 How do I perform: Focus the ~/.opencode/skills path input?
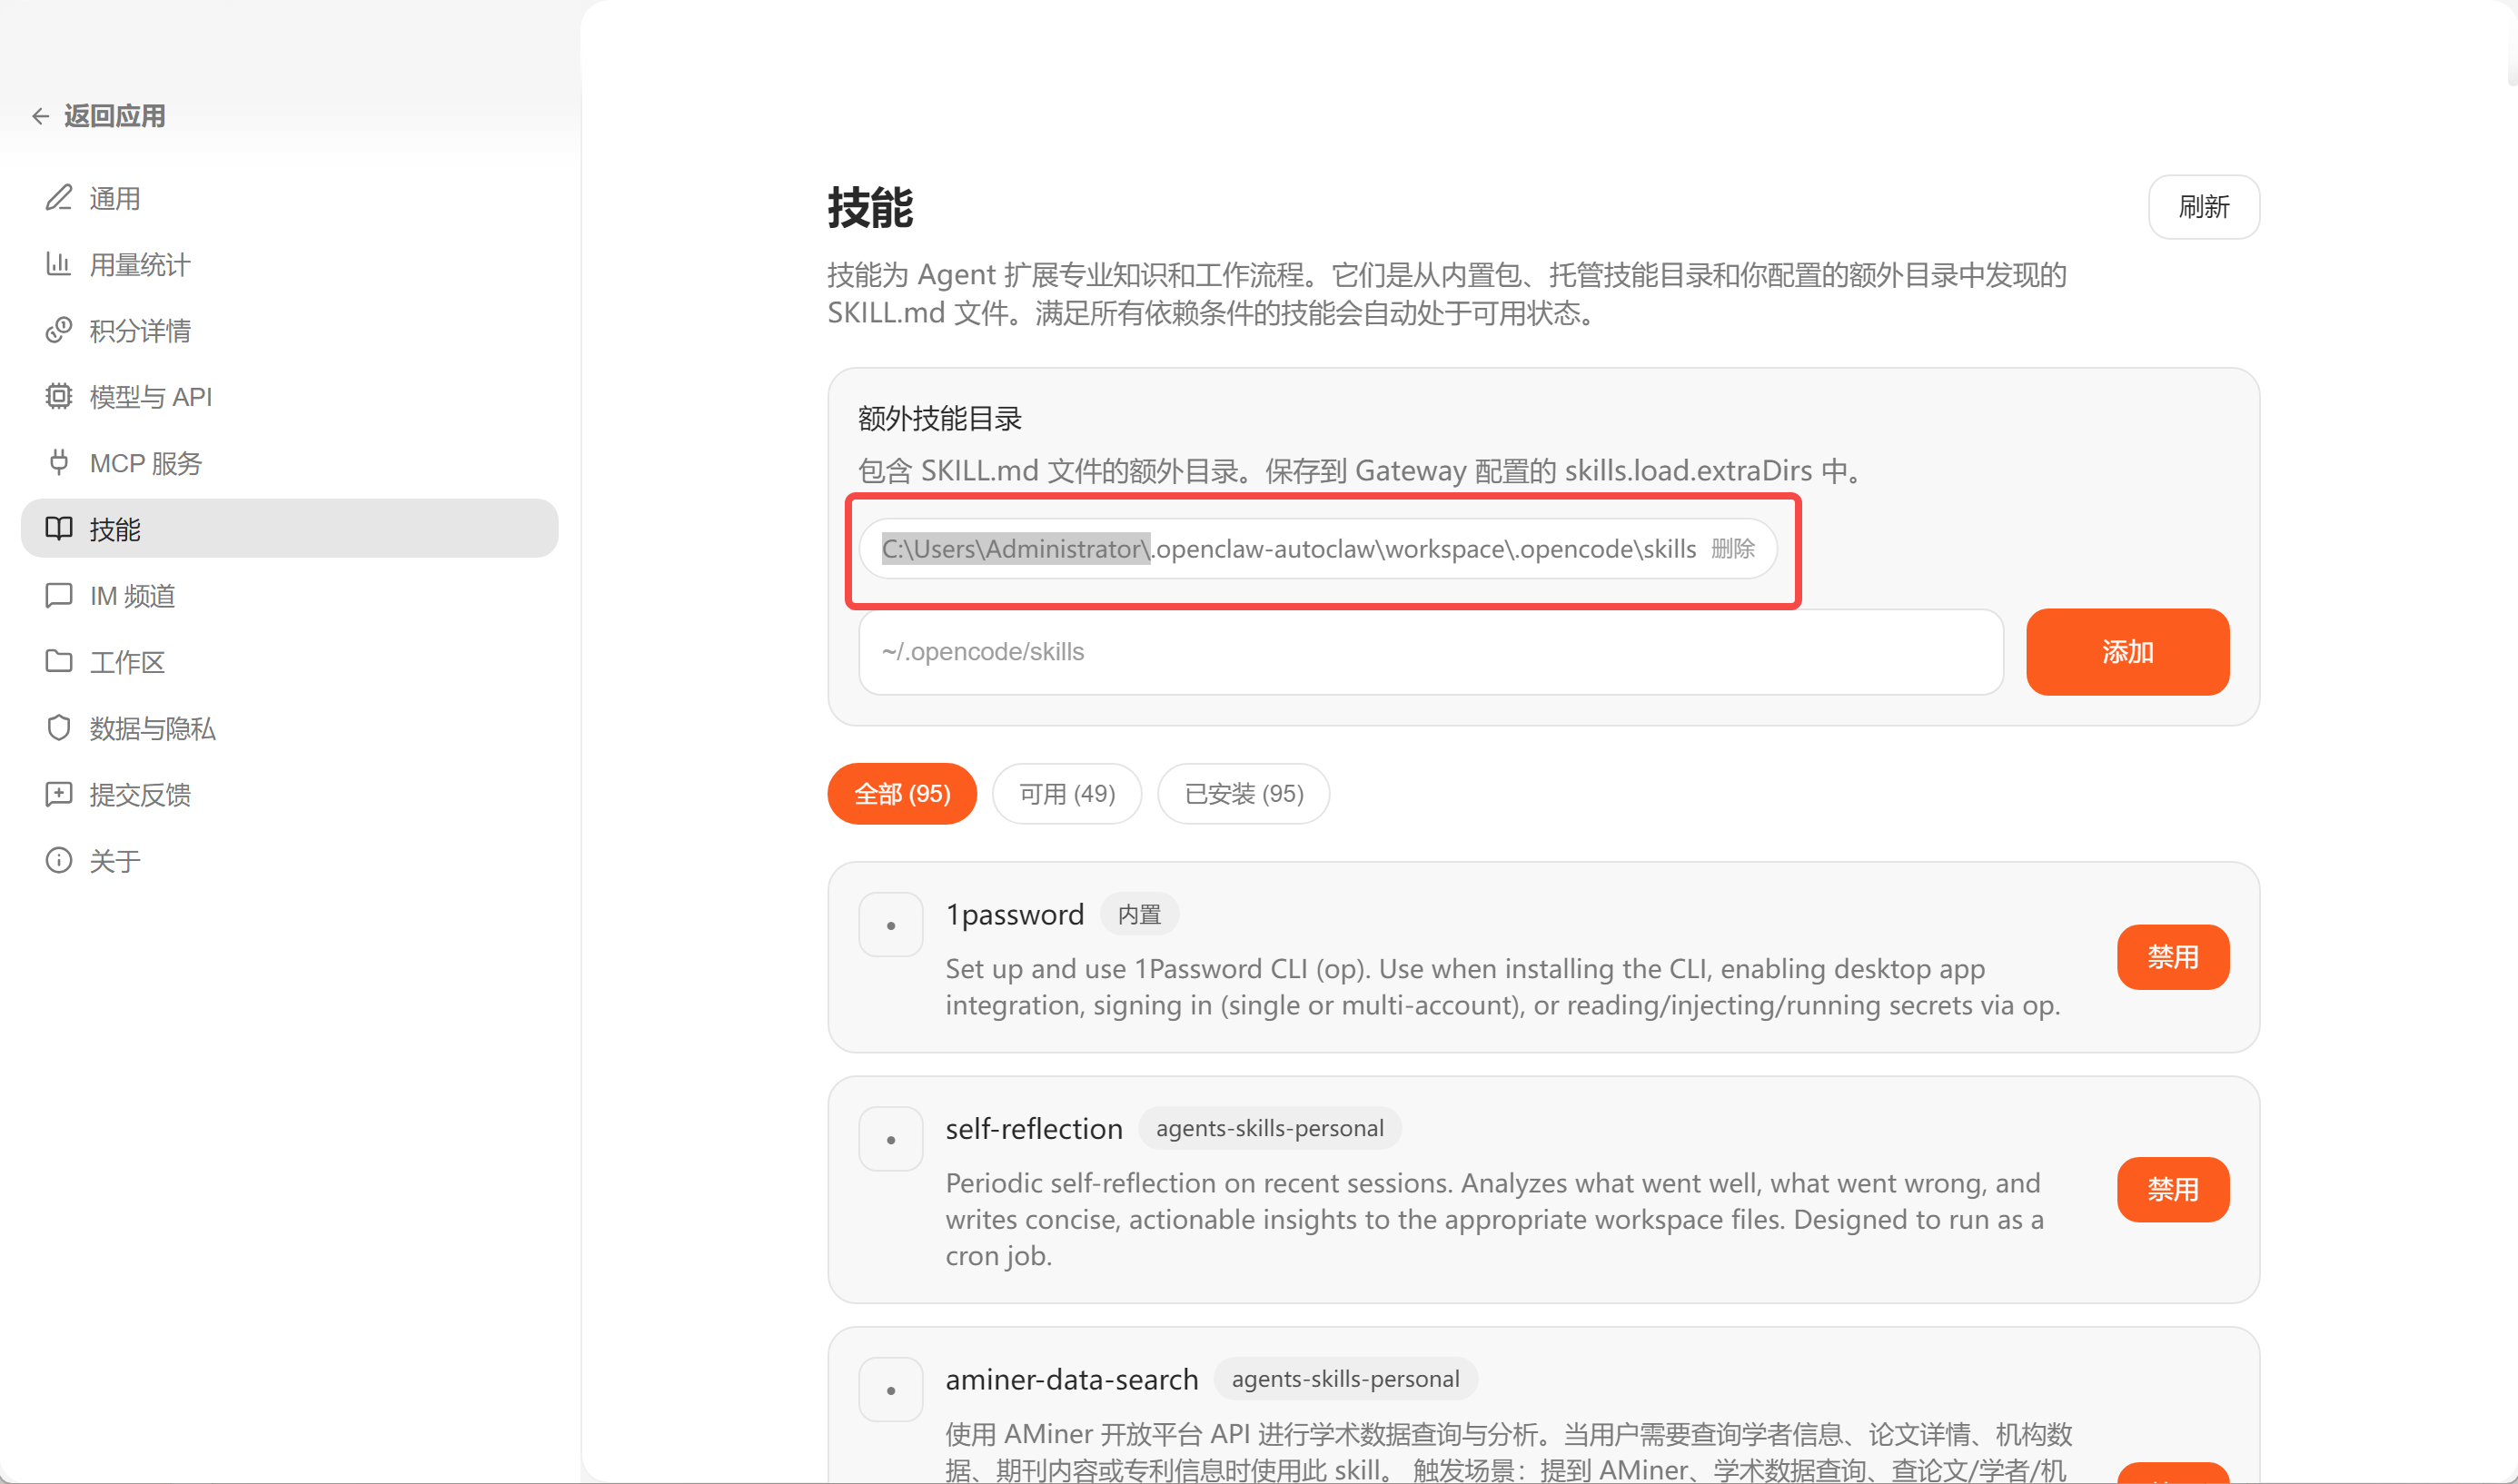[1430, 652]
